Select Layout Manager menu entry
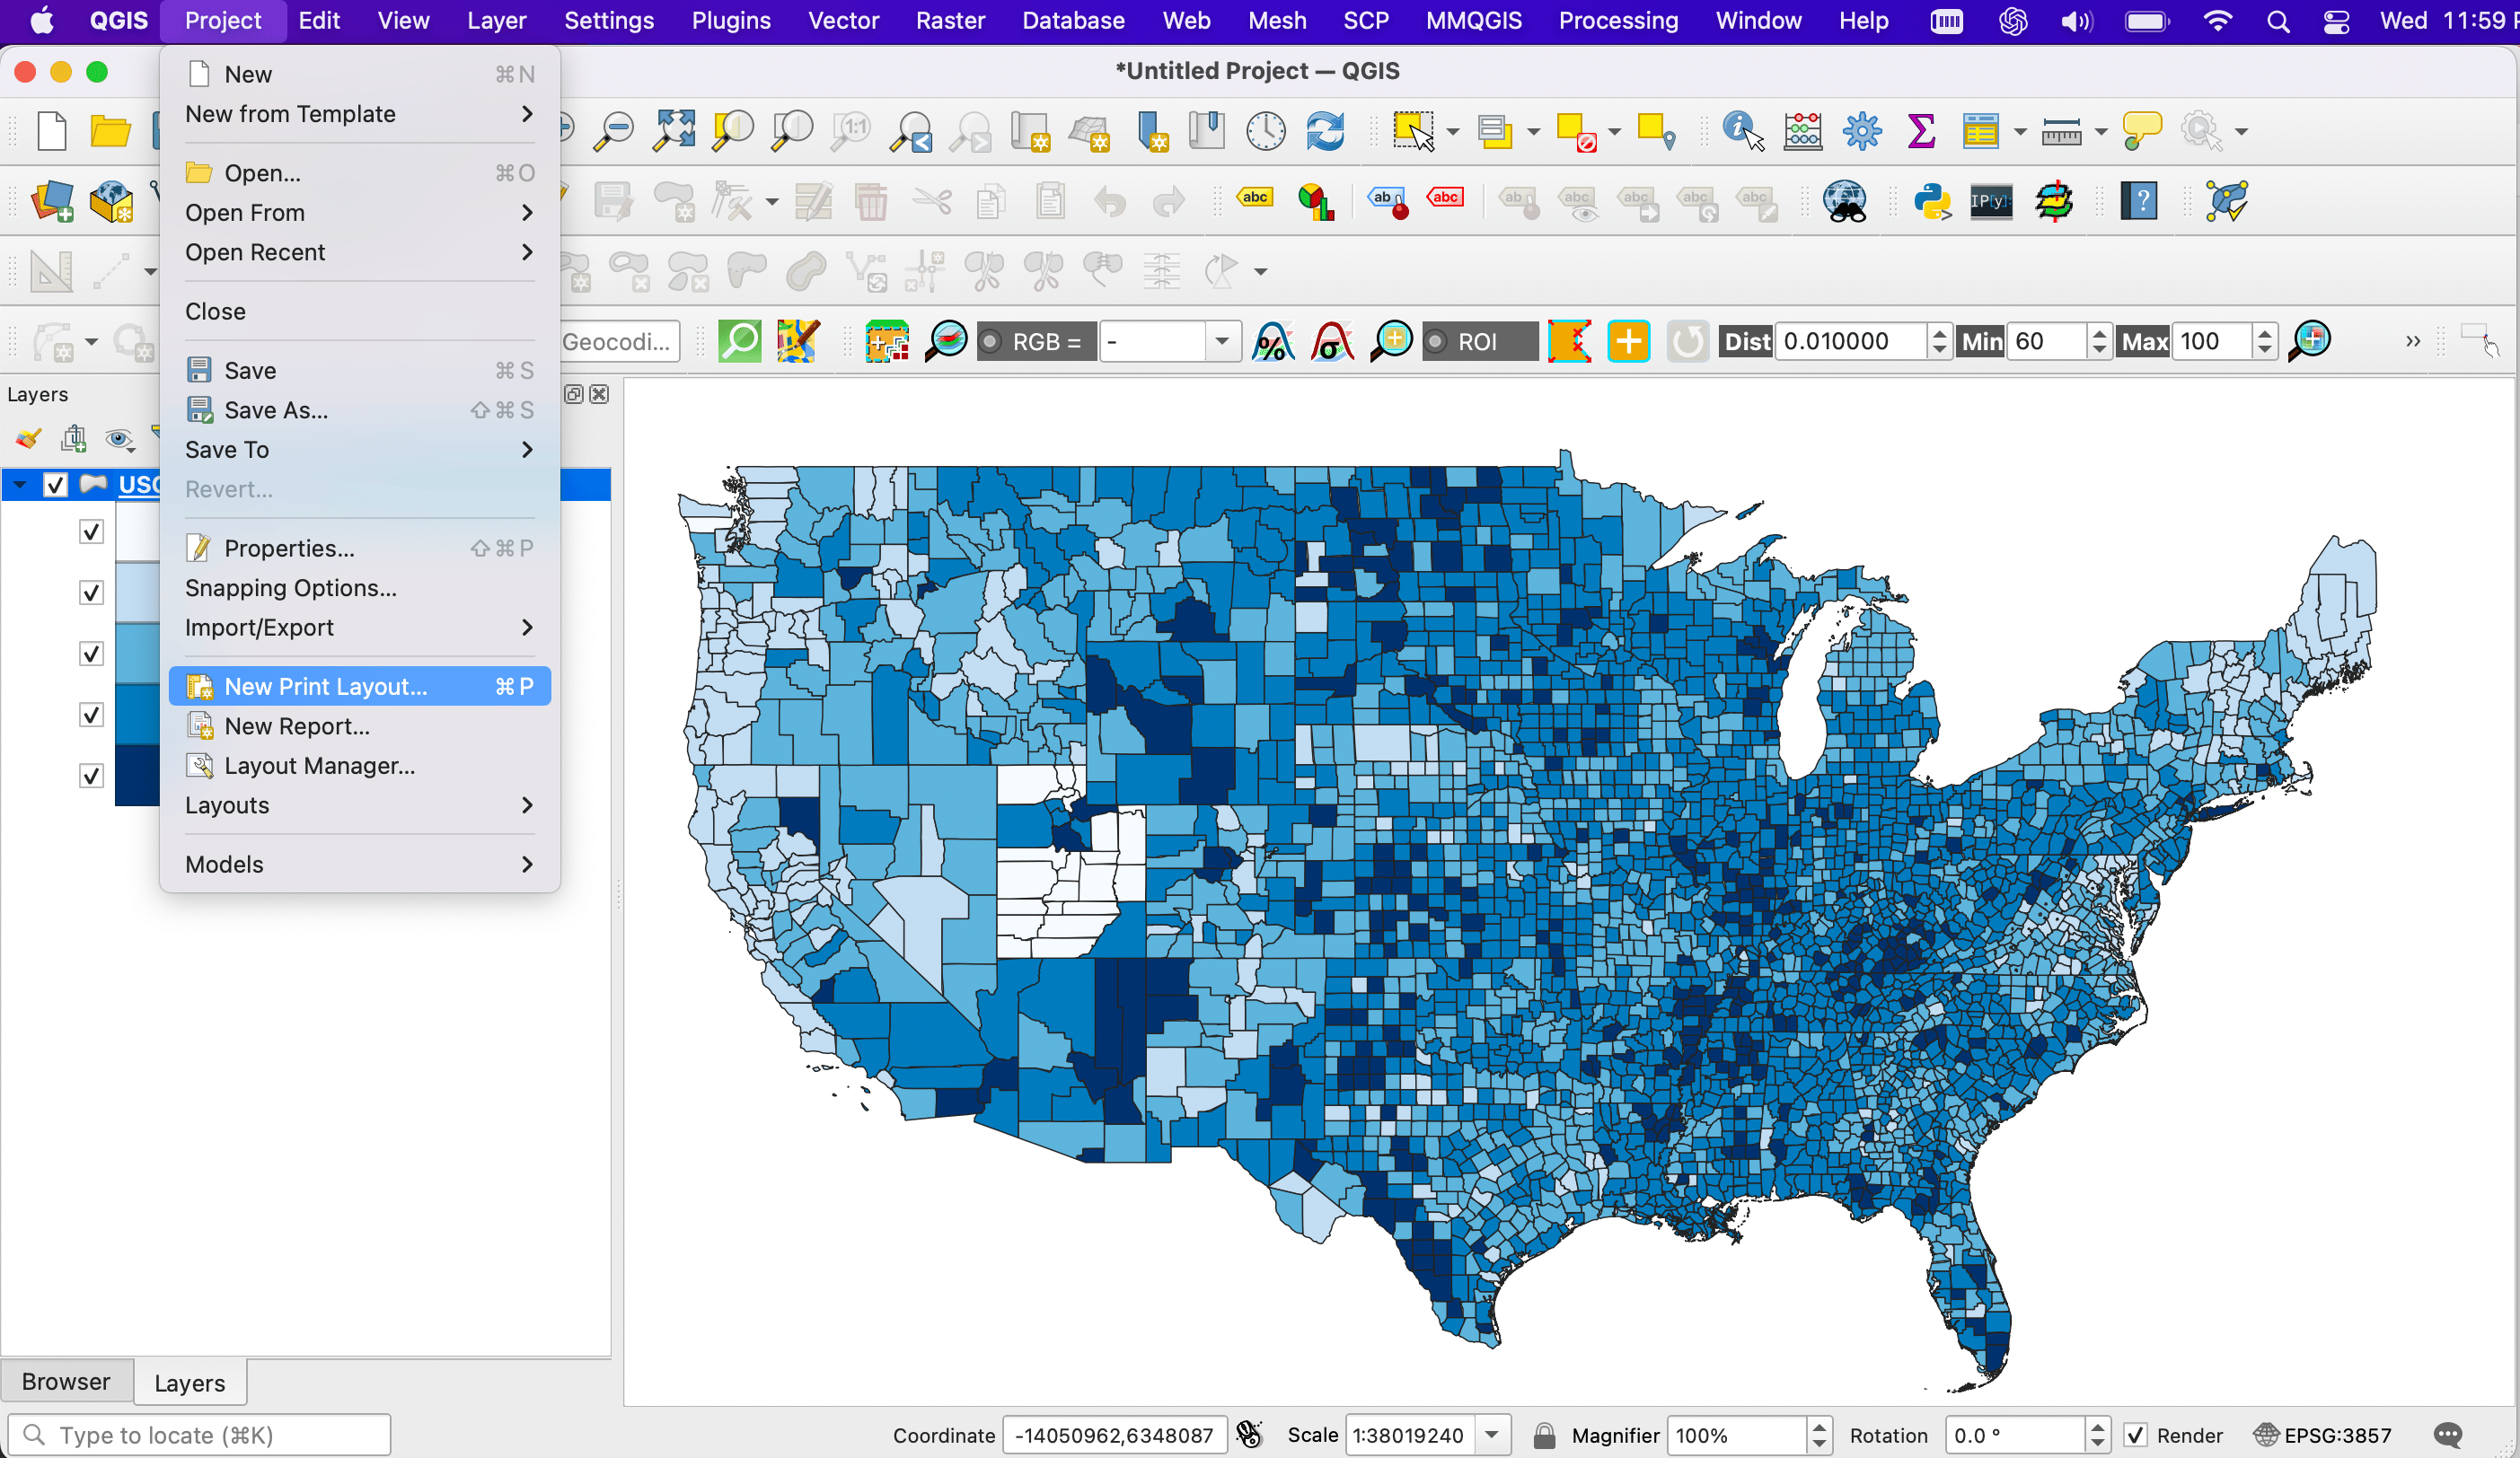Image resolution: width=2520 pixels, height=1458 pixels. [x=319, y=765]
